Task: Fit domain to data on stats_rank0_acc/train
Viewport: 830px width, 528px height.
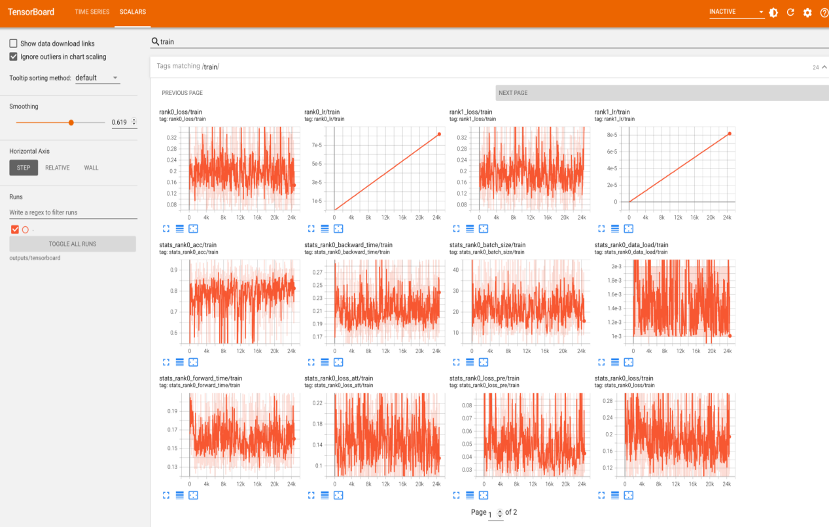Action: (193, 362)
